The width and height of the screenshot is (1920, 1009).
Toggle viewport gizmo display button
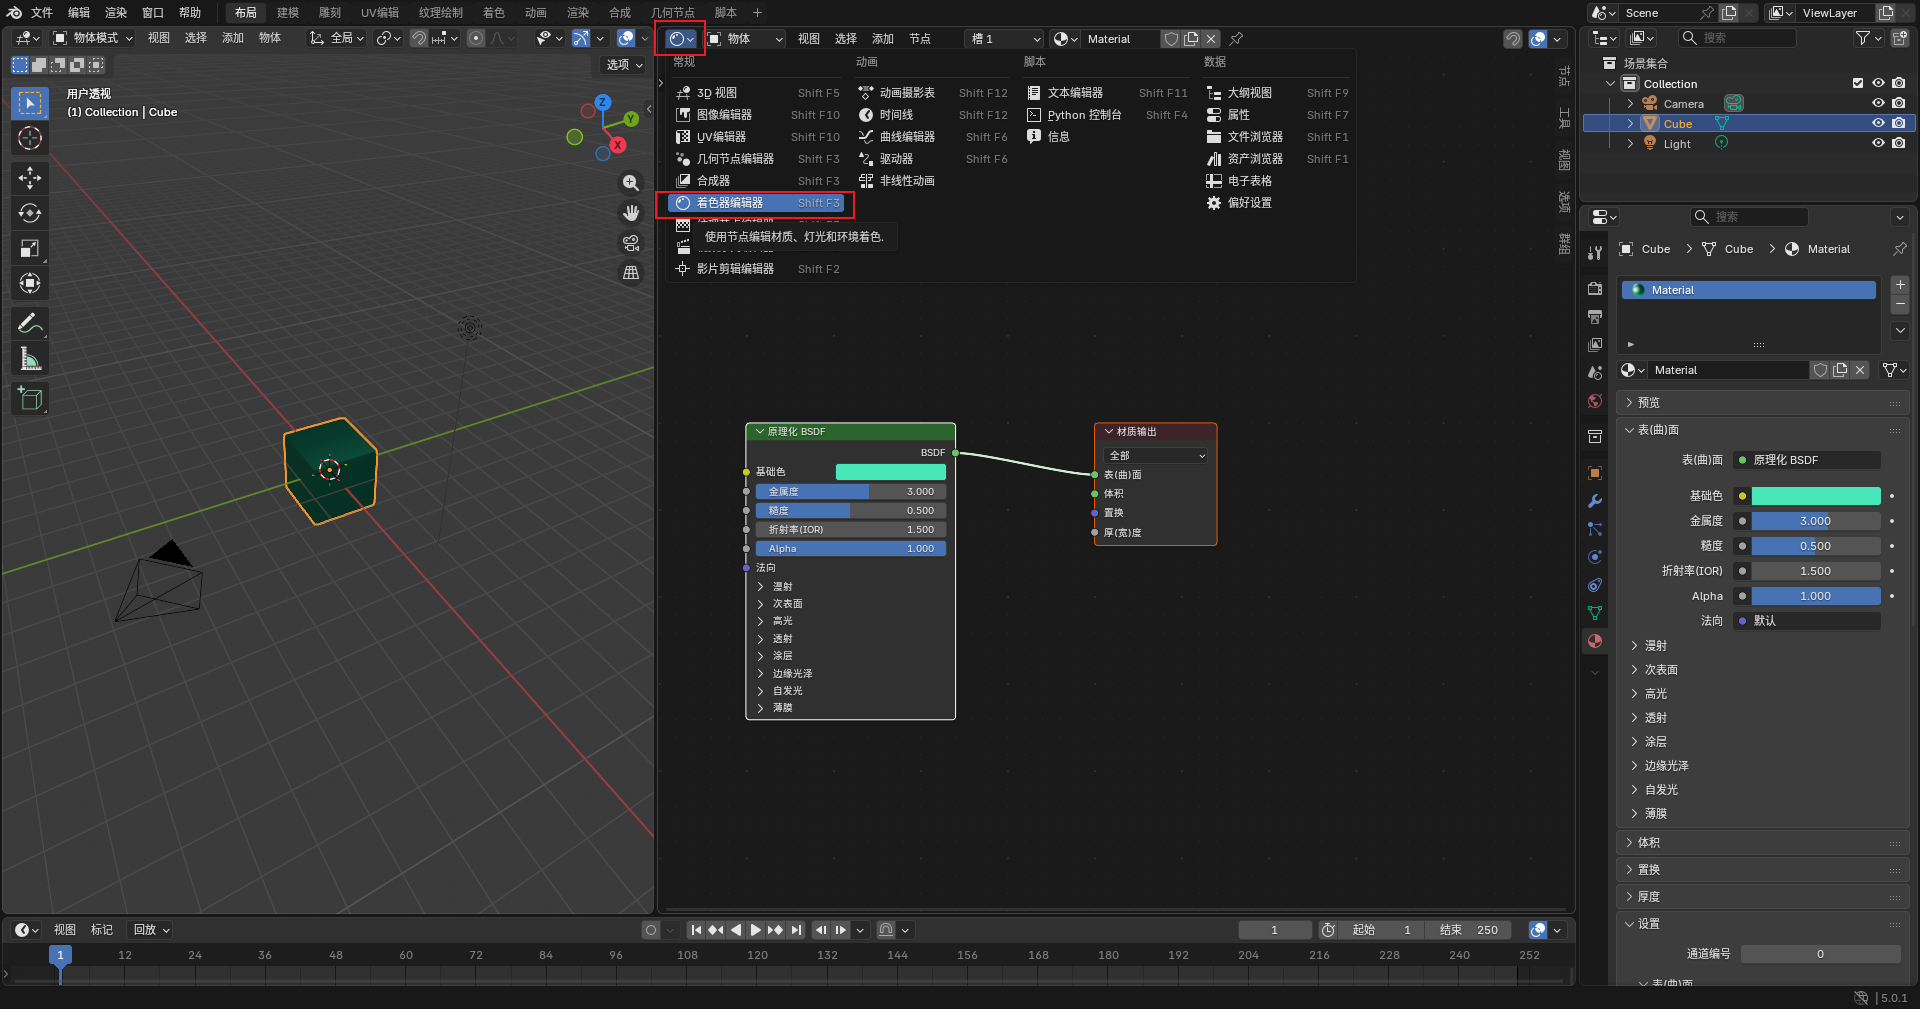(580, 38)
